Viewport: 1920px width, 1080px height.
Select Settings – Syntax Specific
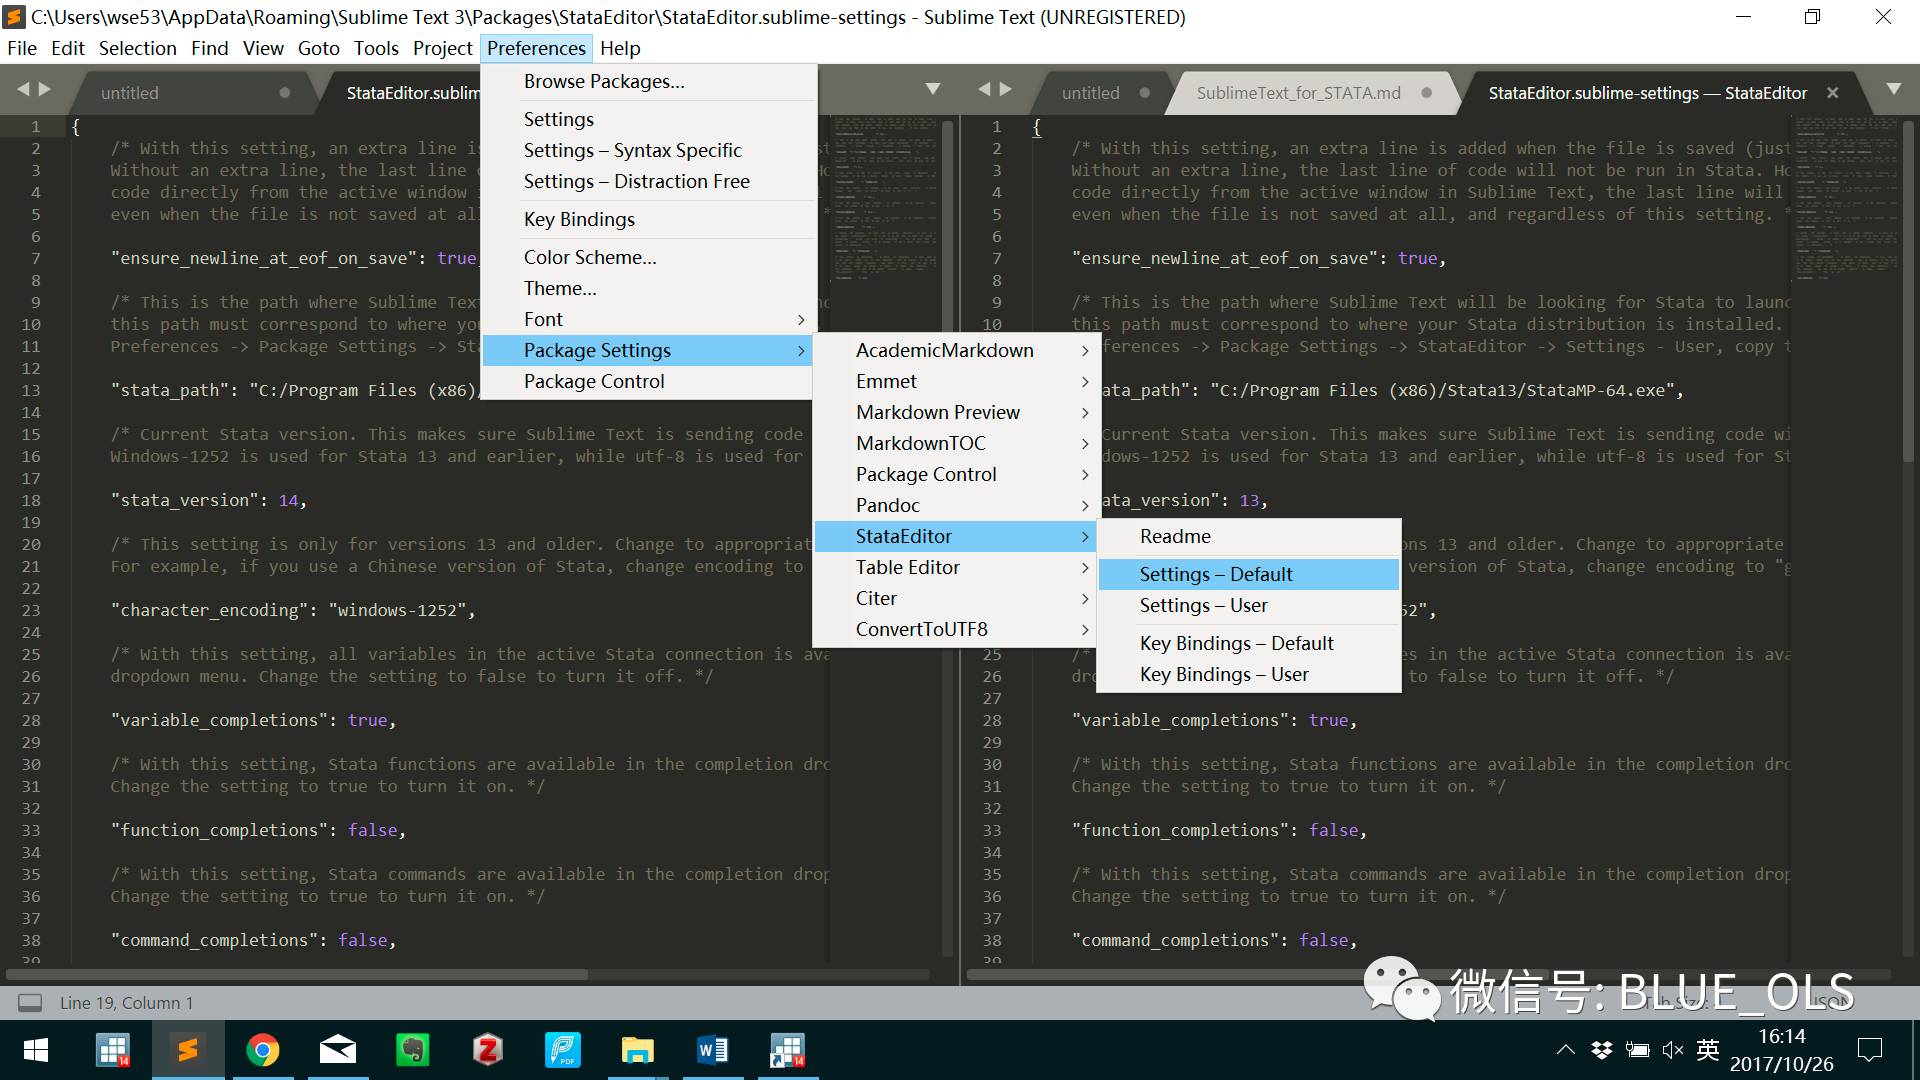[x=647, y=150]
